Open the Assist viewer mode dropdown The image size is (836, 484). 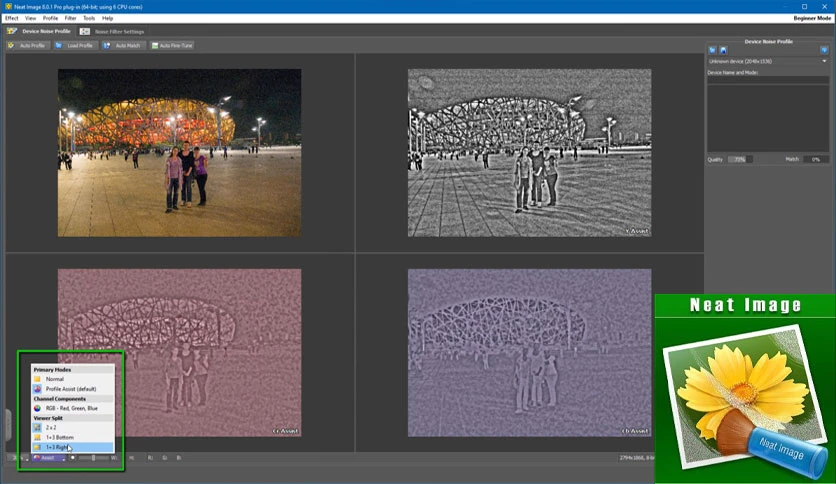pos(49,458)
